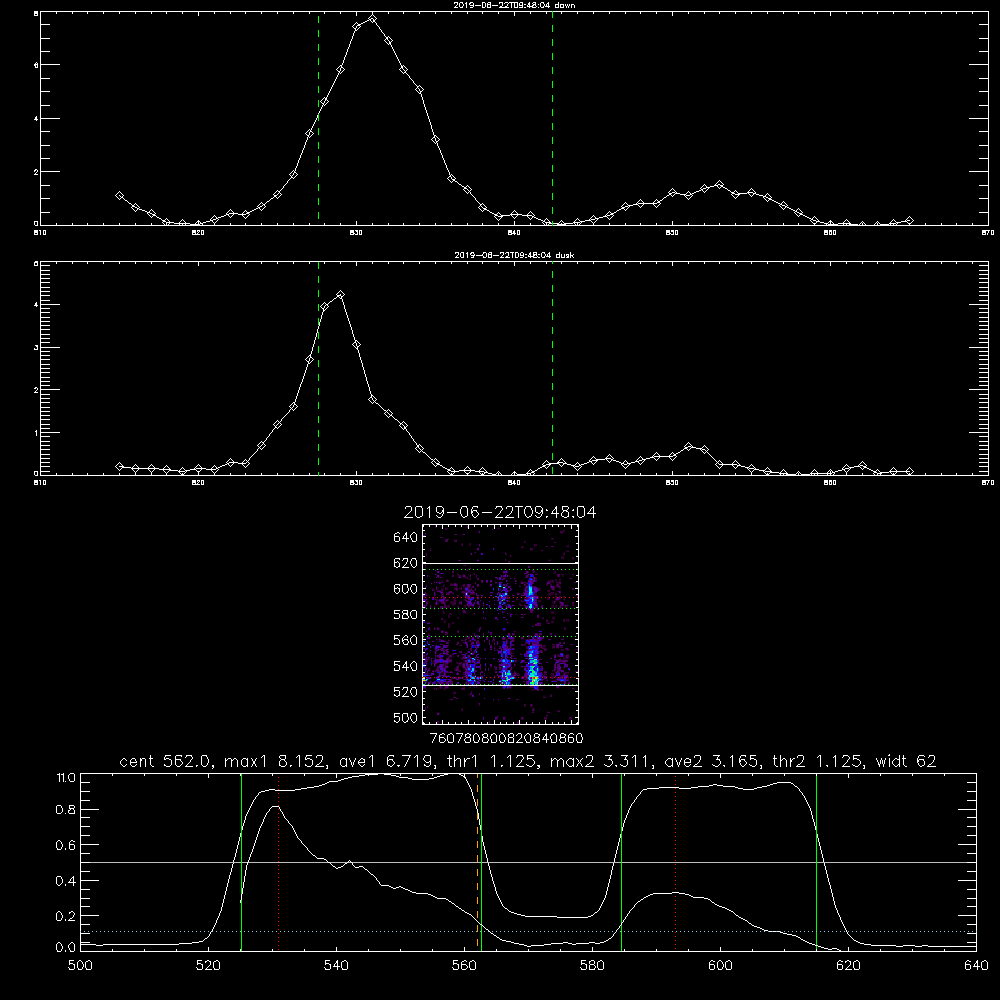Click first green dashed line in dusk plot

point(318,368)
